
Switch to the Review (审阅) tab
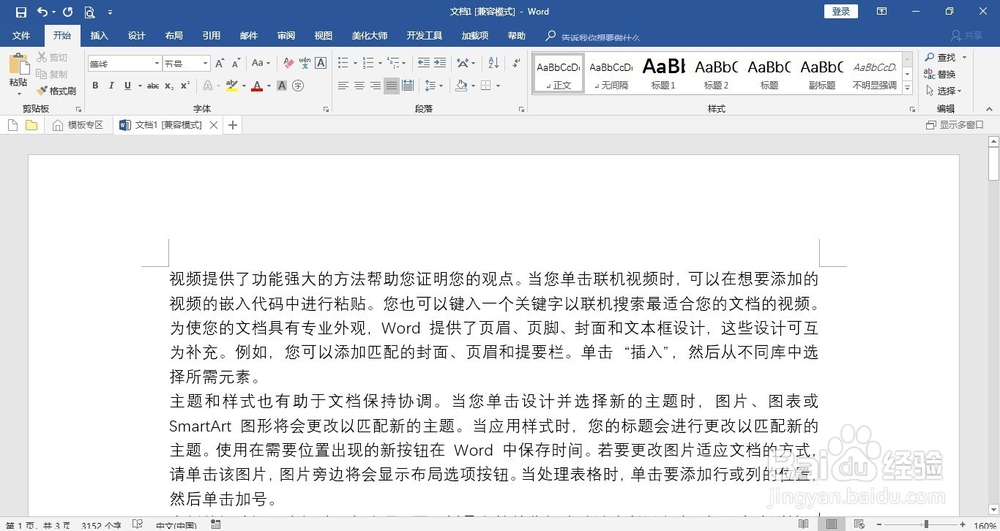point(286,36)
